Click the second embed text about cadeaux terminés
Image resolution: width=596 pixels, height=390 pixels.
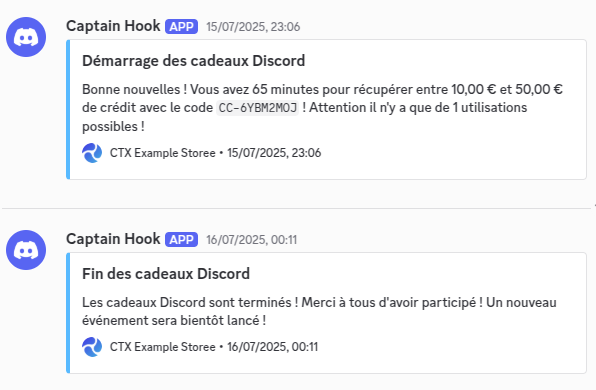pyautogui.click(x=319, y=311)
